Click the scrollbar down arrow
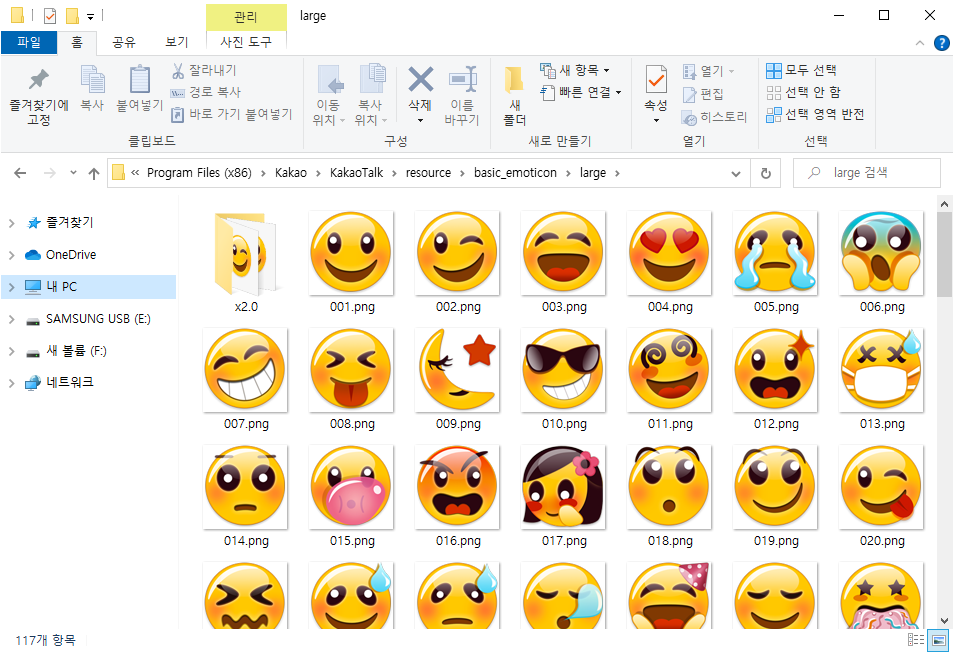This screenshot has height=653, width=954. (944, 621)
